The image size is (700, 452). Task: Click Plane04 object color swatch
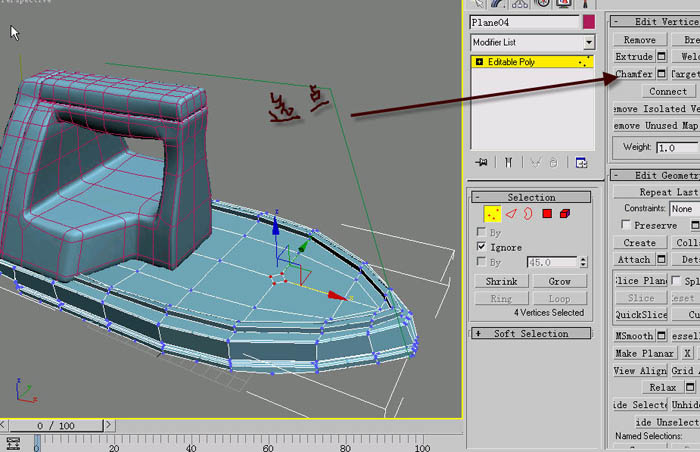[x=589, y=22]
